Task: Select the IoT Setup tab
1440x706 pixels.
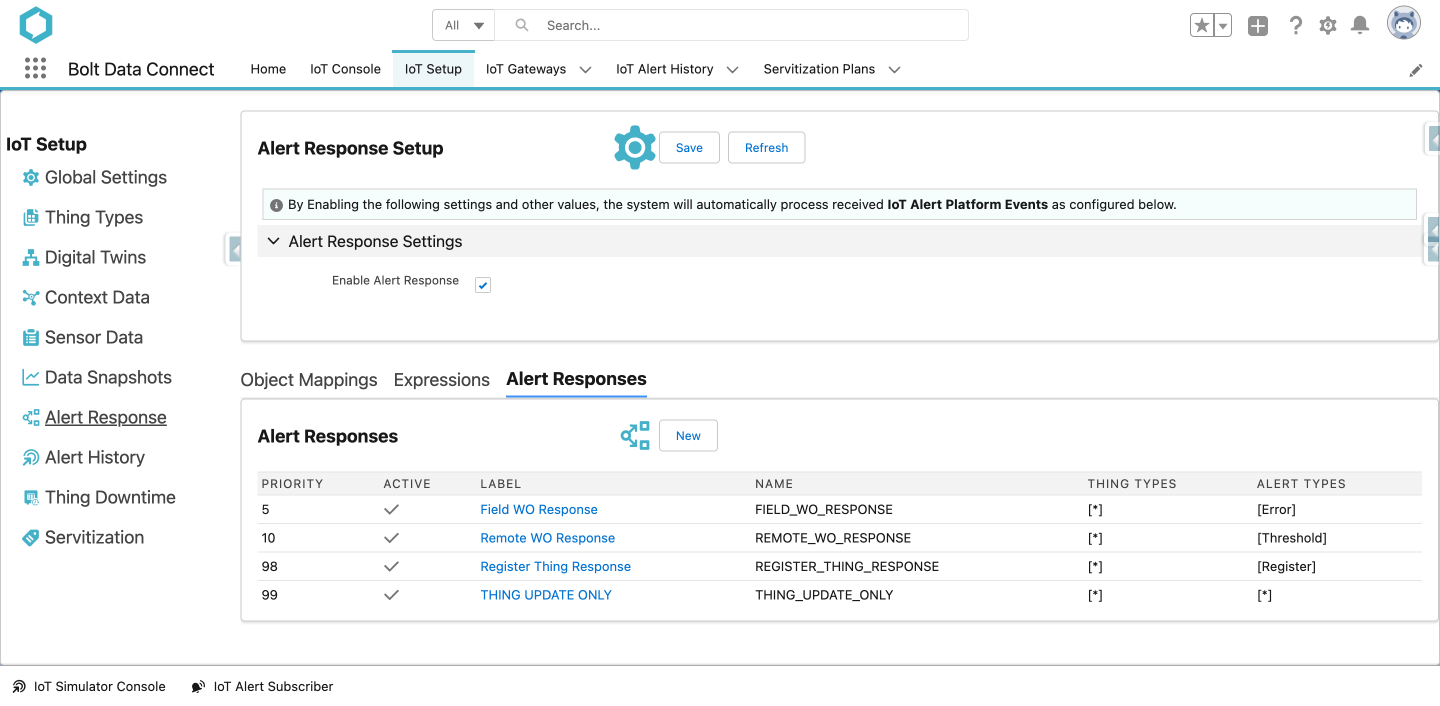Action: point(433,69)
